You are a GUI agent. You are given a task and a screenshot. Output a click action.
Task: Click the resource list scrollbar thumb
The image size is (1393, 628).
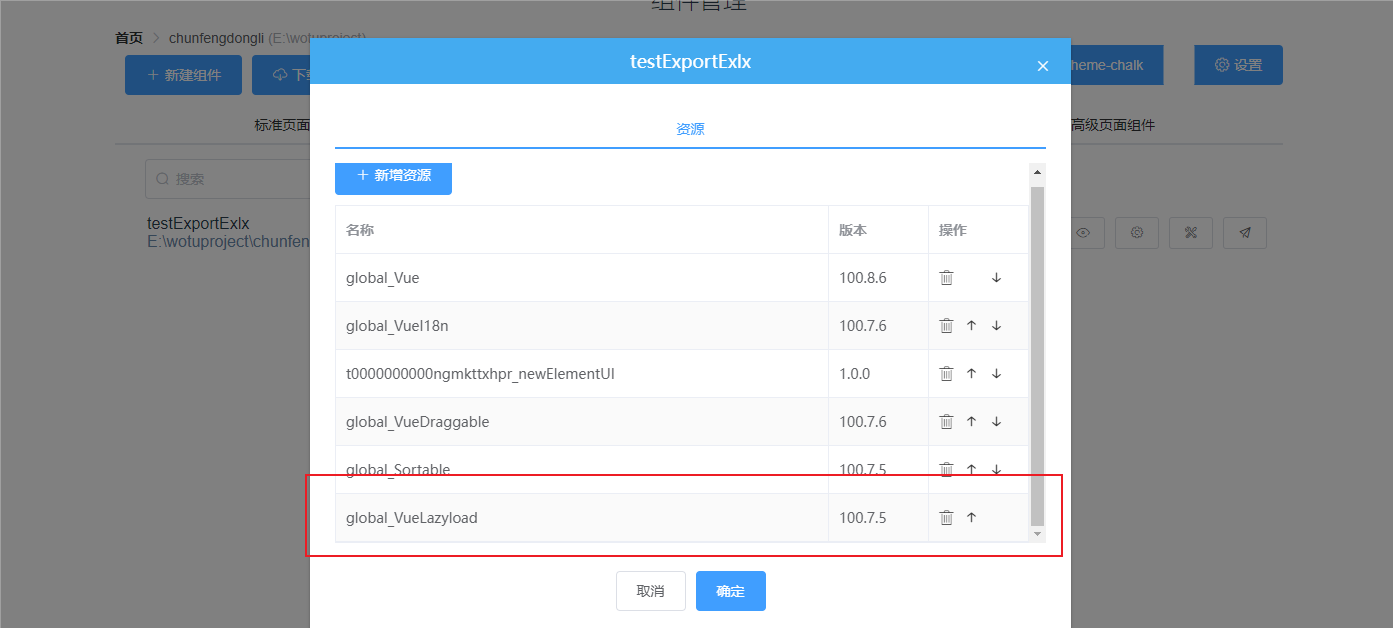[x=1037, y=355]
